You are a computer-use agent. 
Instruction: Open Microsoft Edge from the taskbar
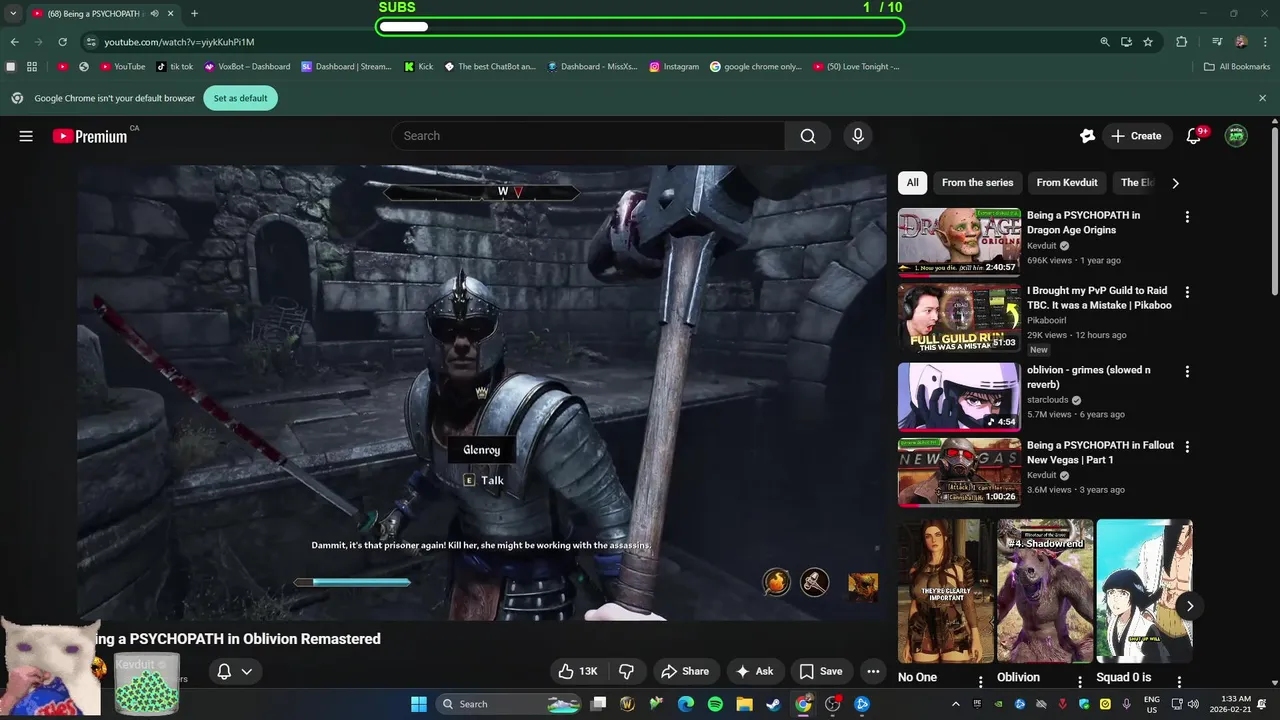[685, 704]
